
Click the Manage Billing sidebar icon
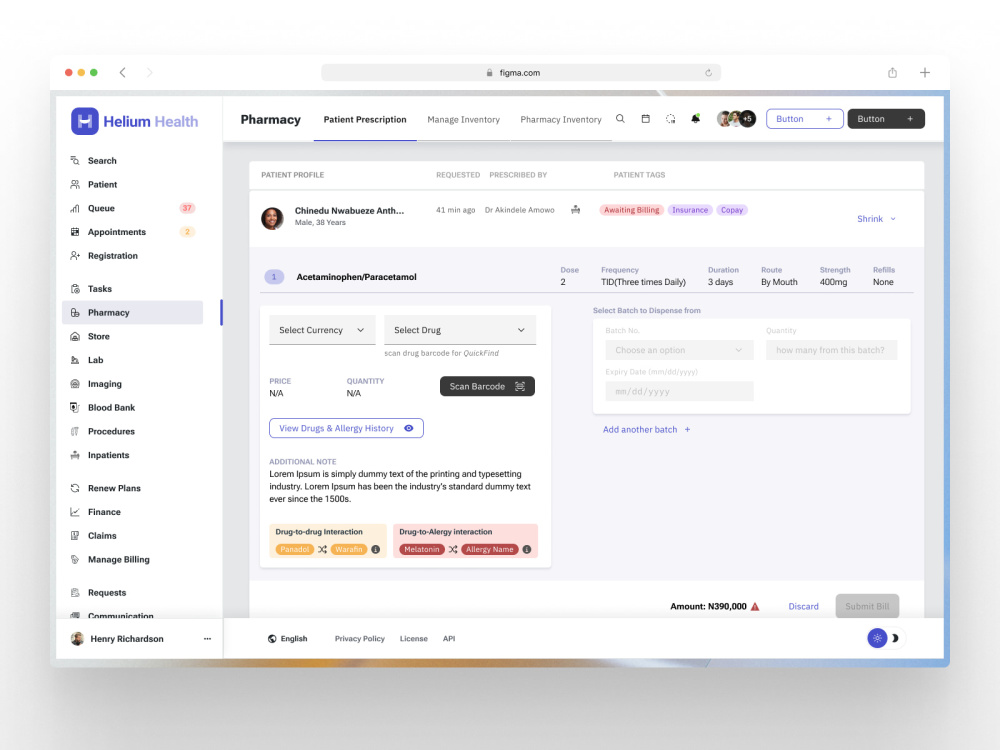[75, 560]
